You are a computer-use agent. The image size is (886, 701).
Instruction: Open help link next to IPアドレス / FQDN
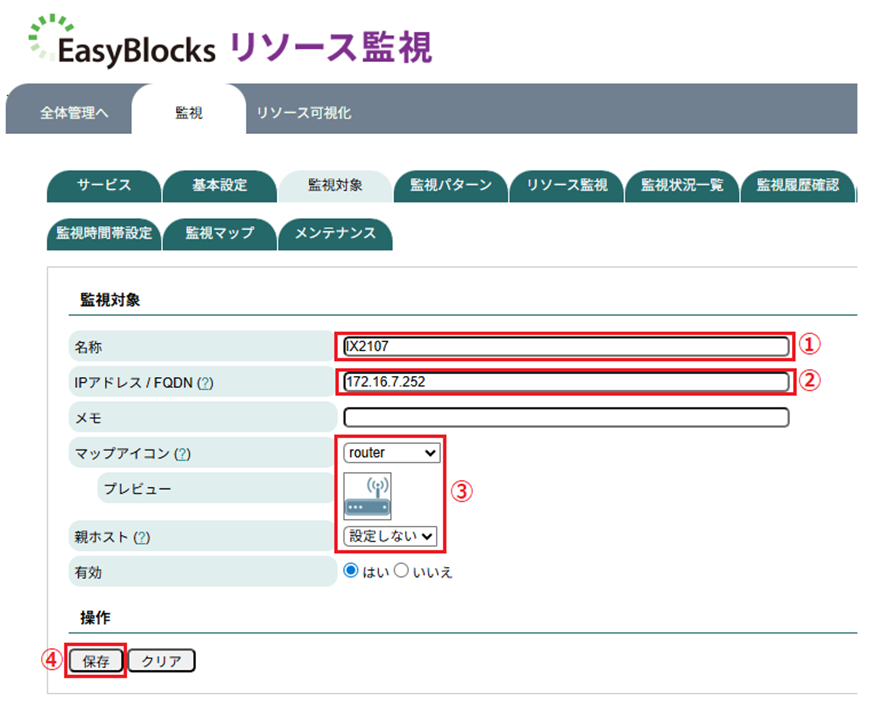[205, 383]
